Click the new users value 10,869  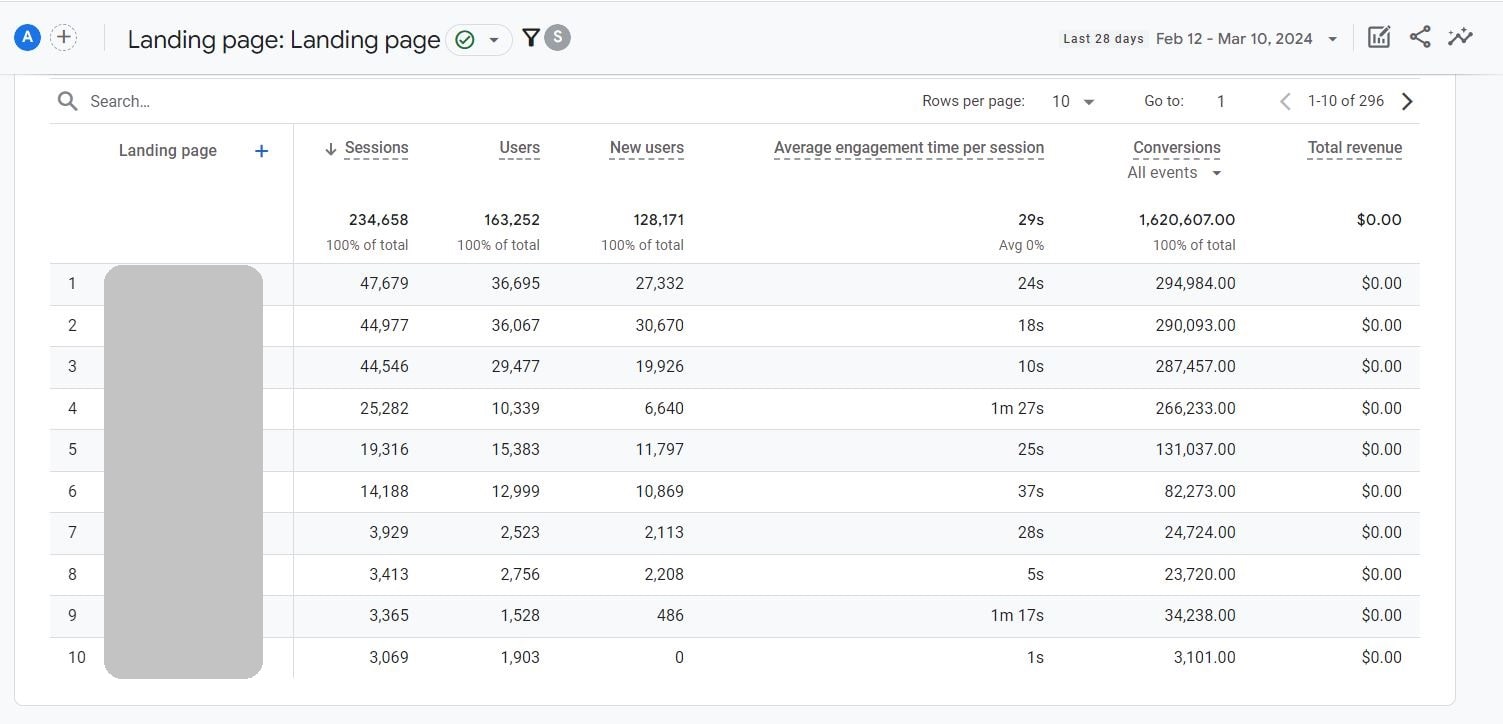coord(659,492)
